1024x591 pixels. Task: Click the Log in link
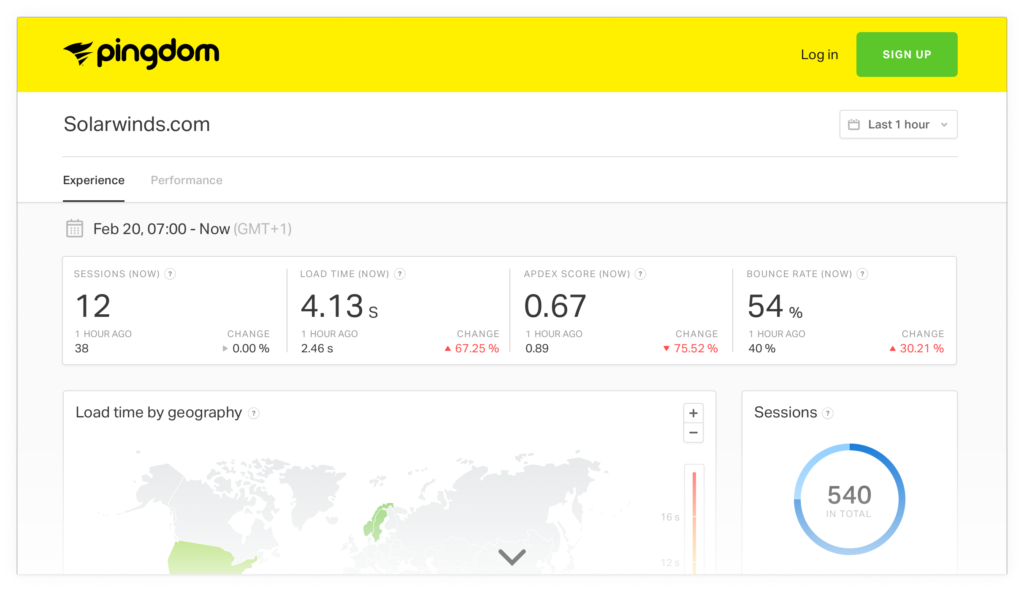click(819, 55)
